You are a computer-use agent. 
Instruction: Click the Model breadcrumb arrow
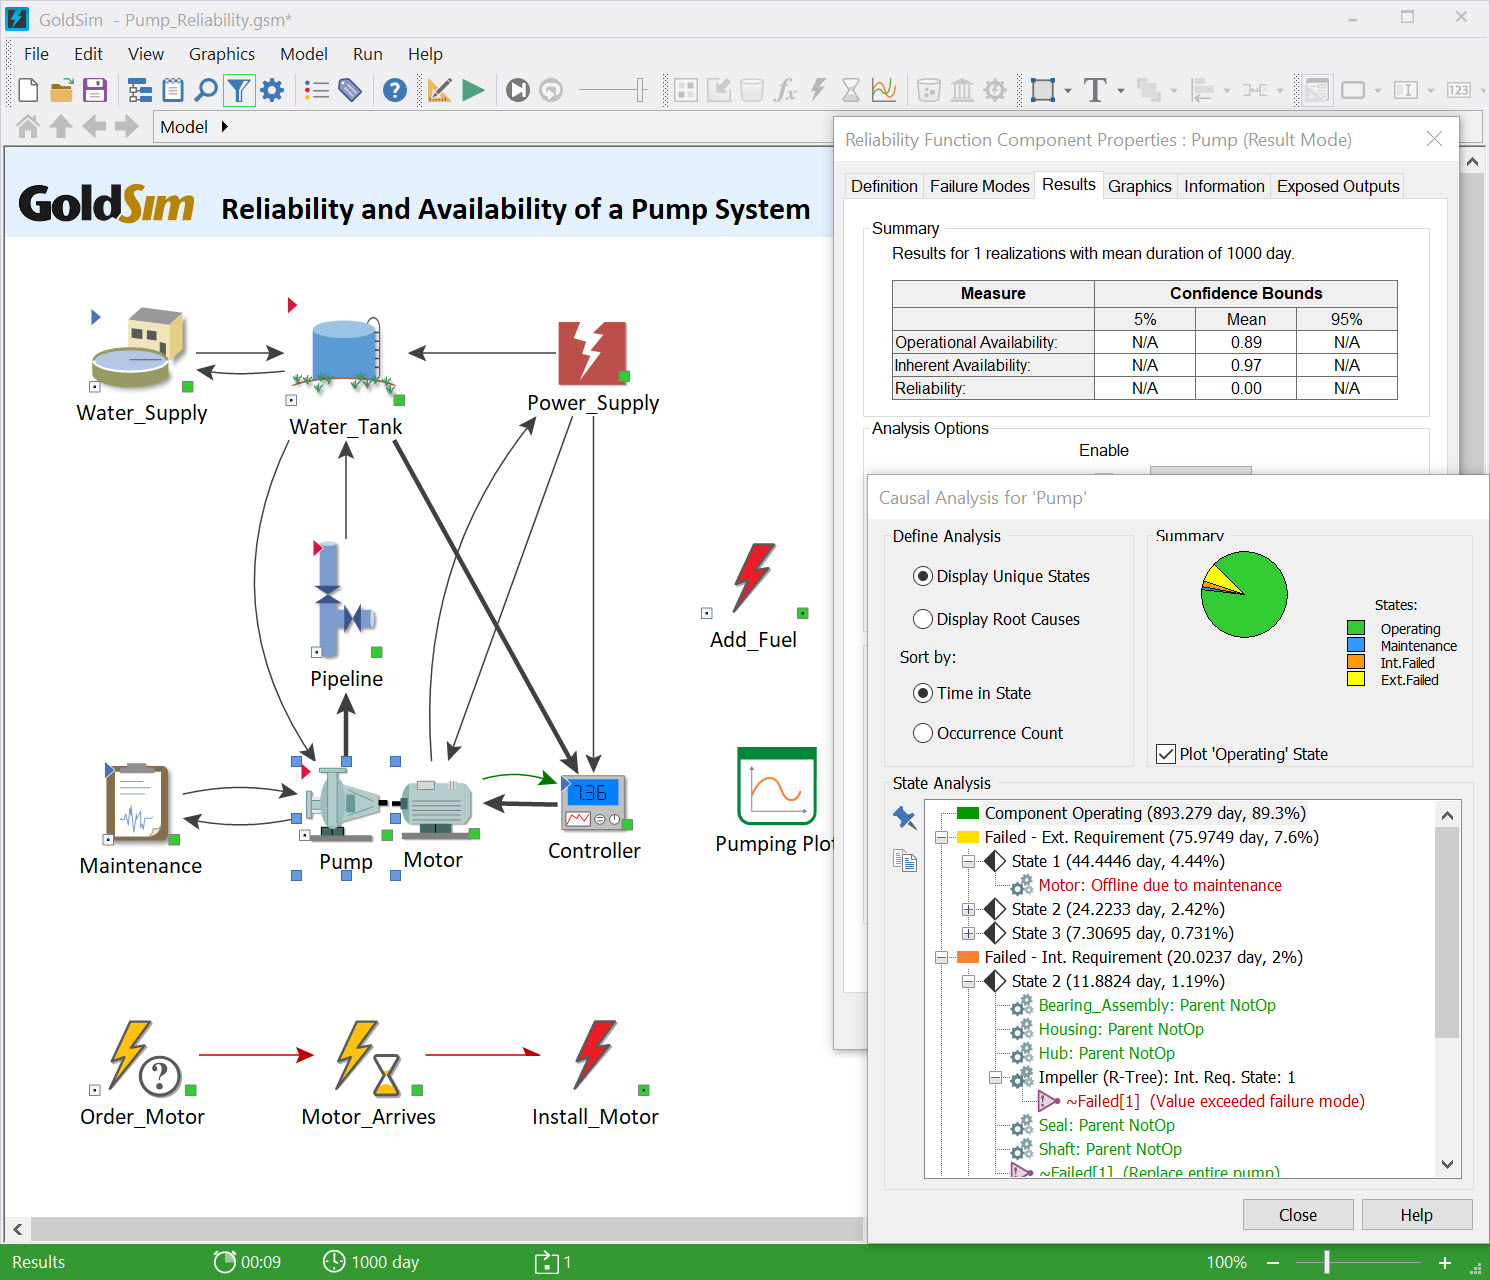(224, 126)
